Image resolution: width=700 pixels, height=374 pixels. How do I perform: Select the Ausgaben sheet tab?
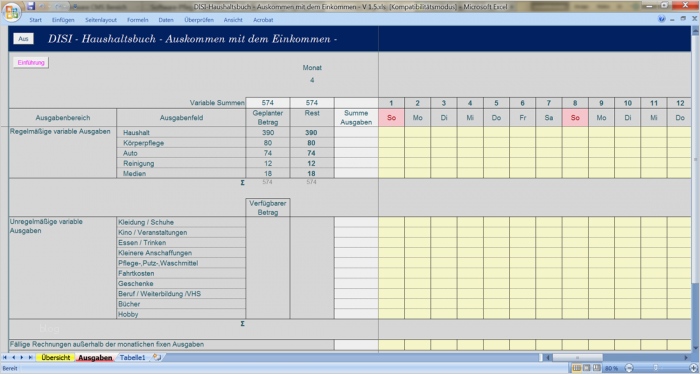click(x=95, y=357)
